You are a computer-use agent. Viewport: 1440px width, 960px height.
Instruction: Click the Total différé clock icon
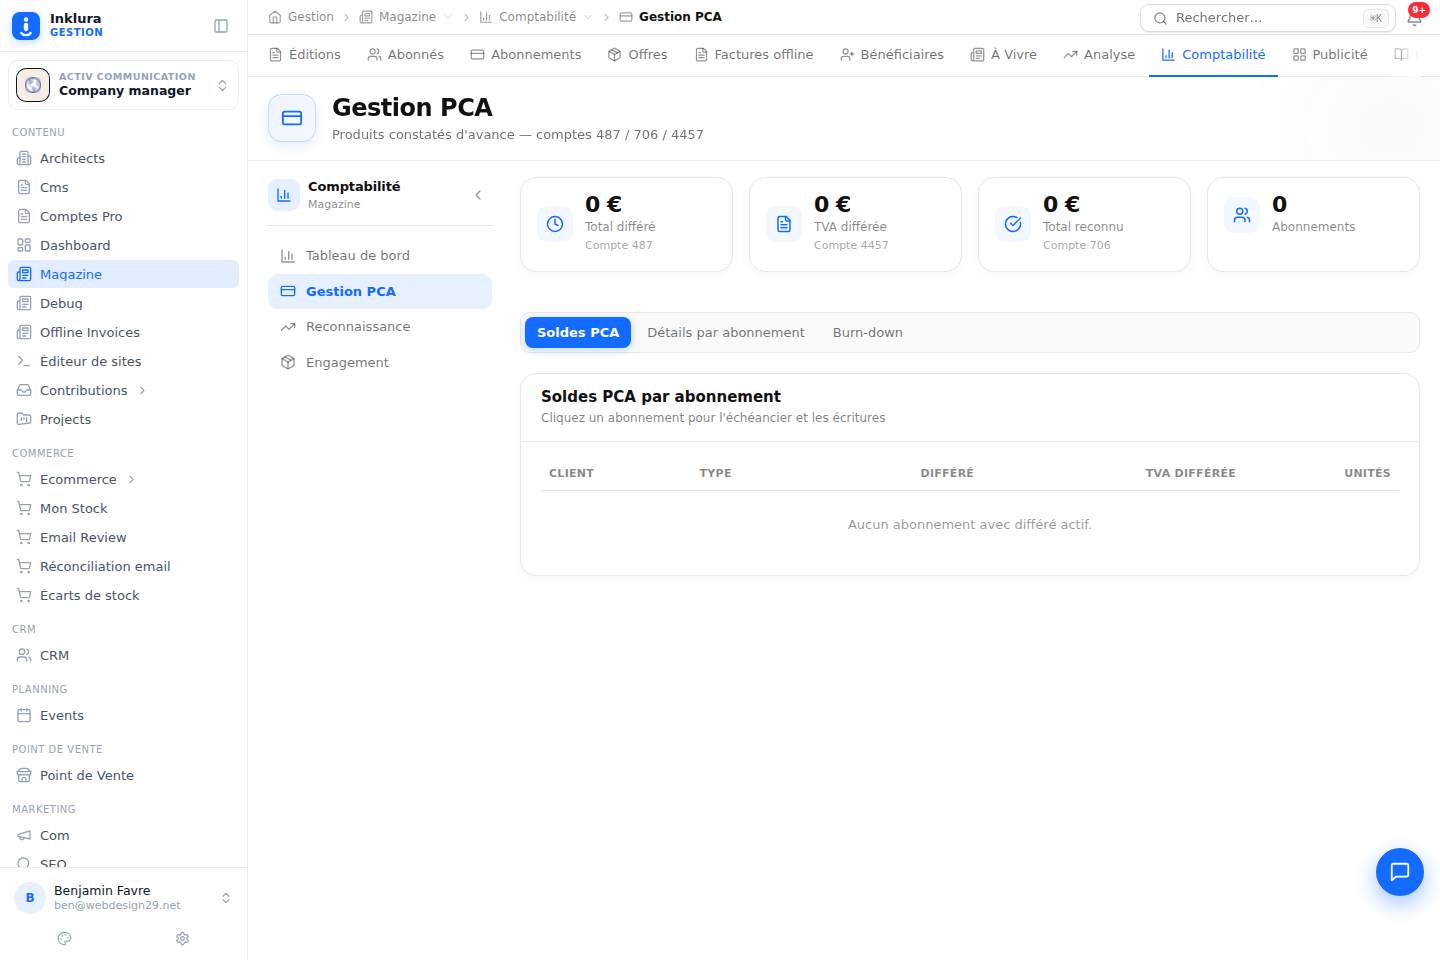point(555,224)
